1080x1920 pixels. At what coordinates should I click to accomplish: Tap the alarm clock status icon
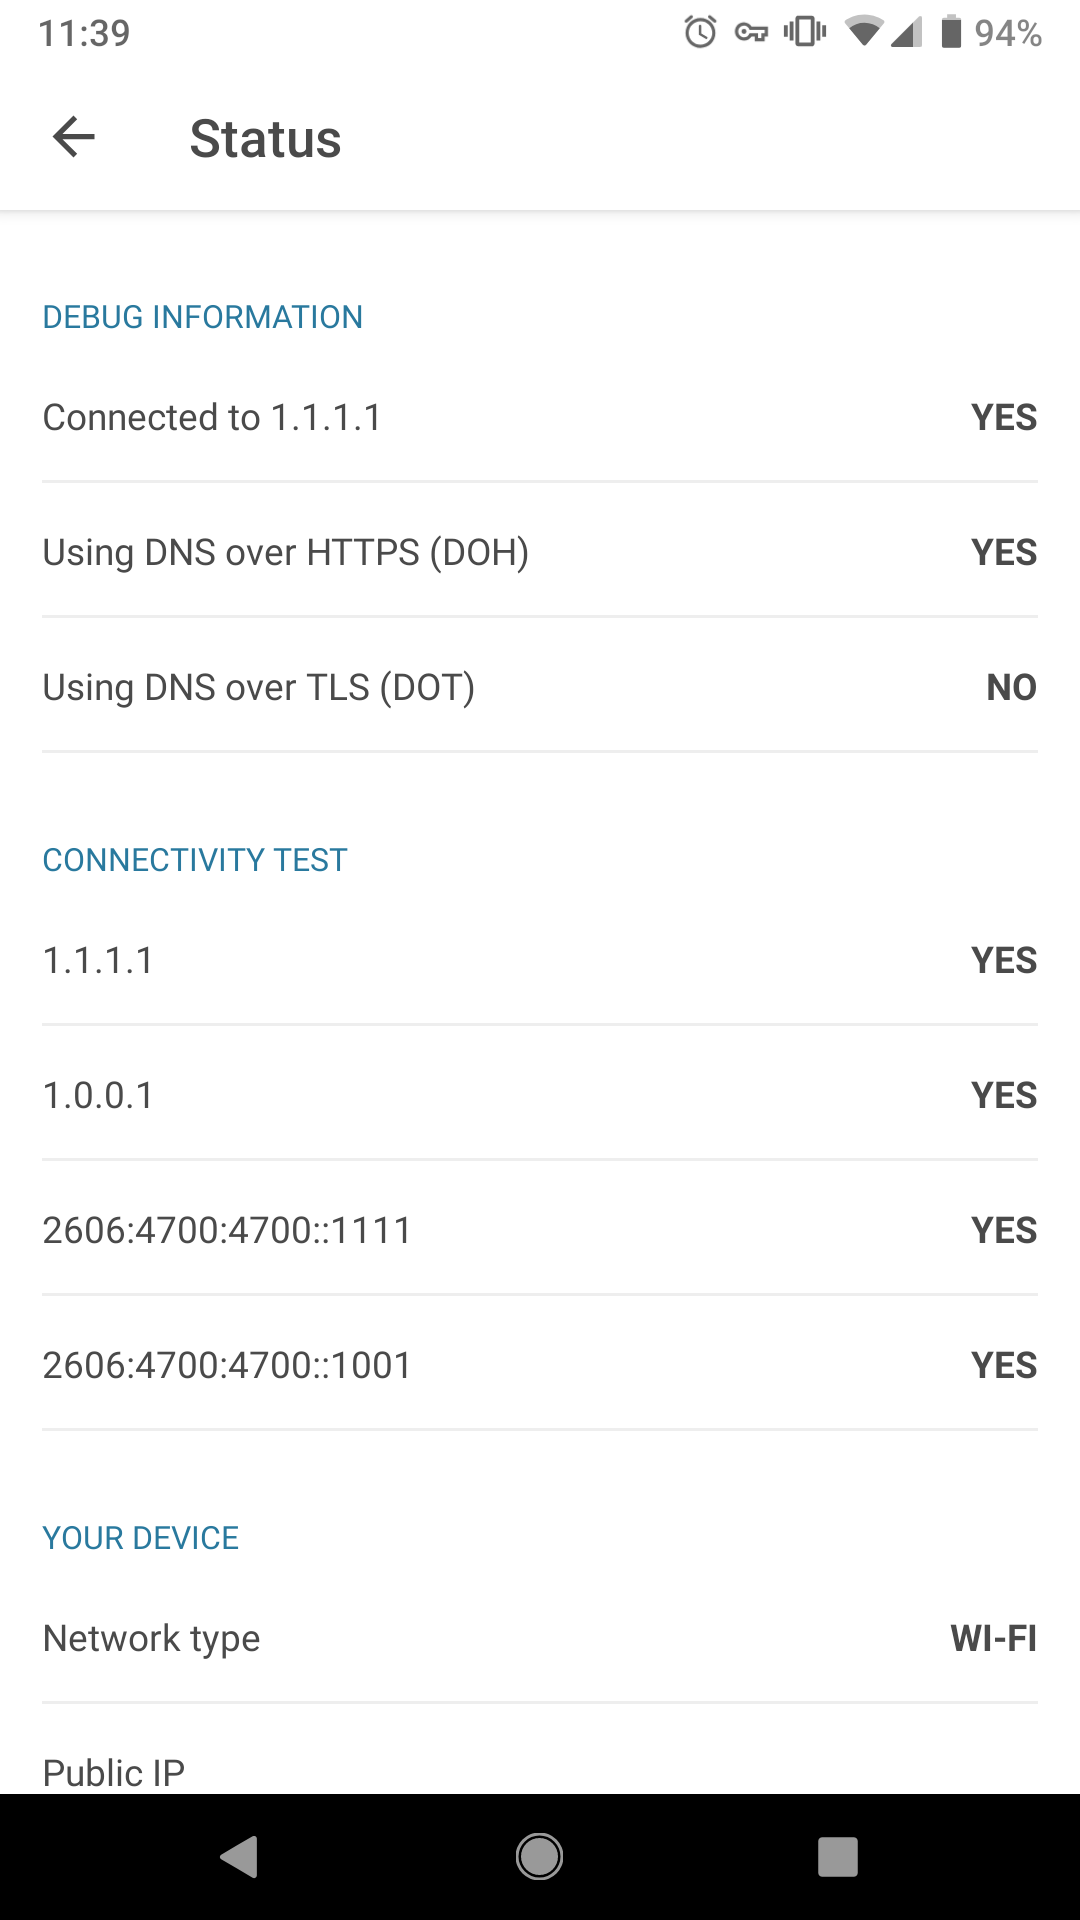tap(700, 32)
